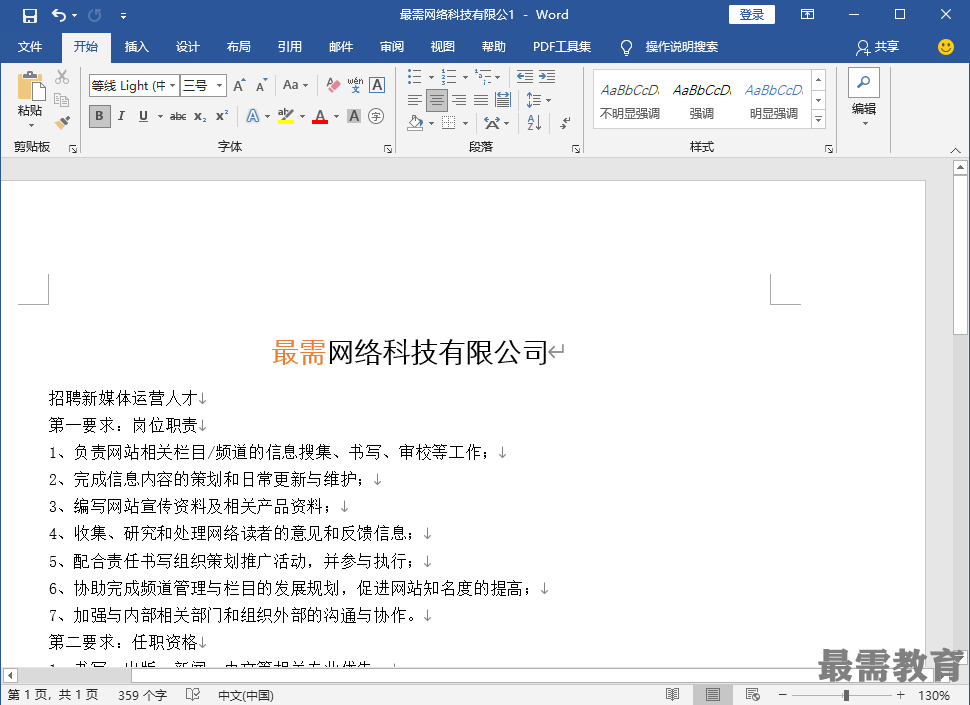Clear all formatting with the eraser icon

click(333, 85)
